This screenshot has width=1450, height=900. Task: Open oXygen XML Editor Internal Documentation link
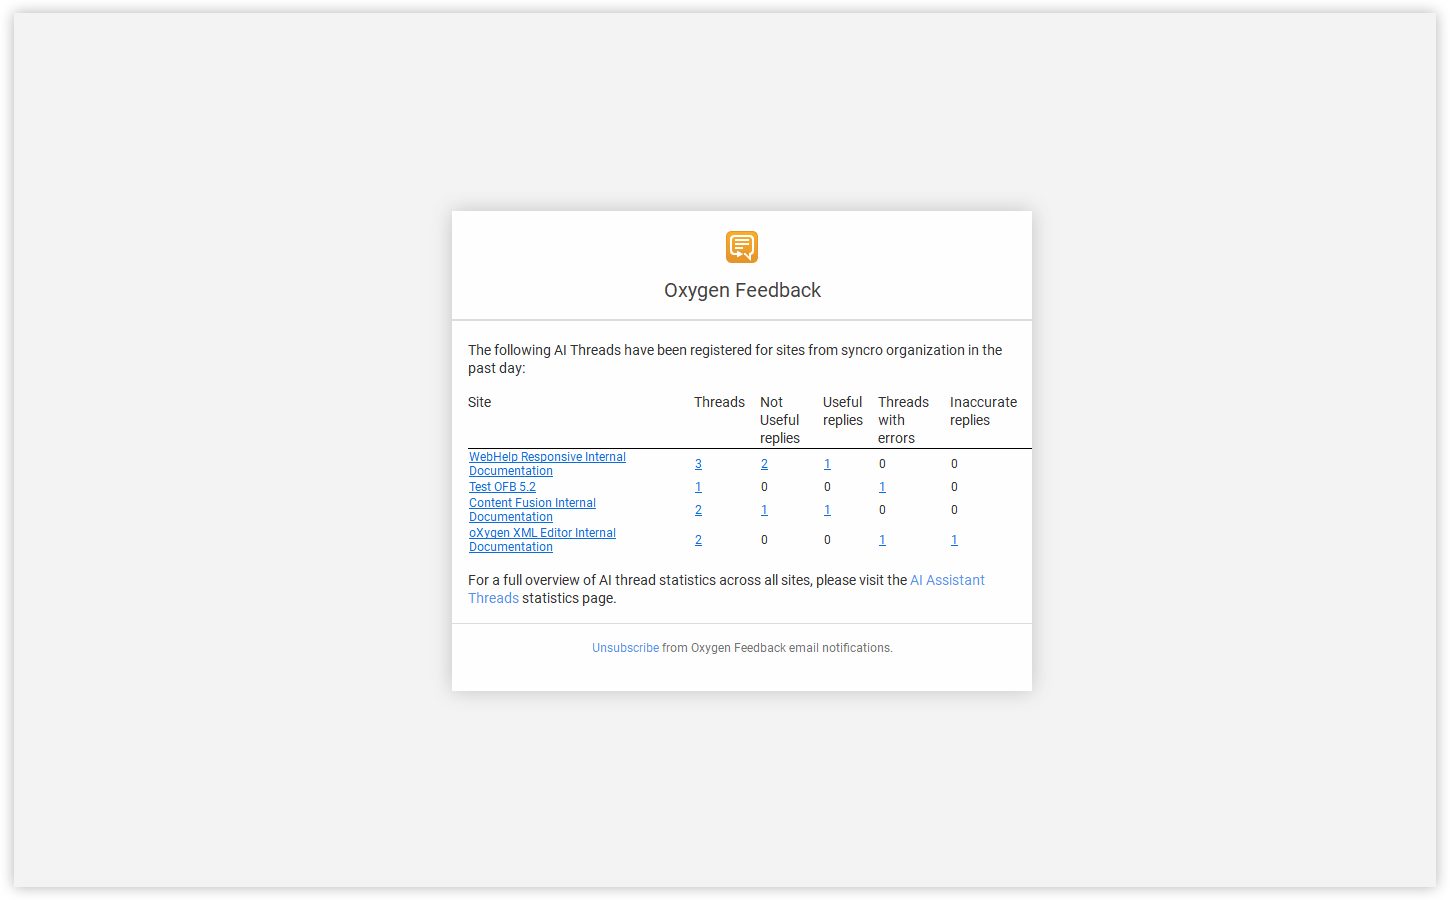pos(542,540)
